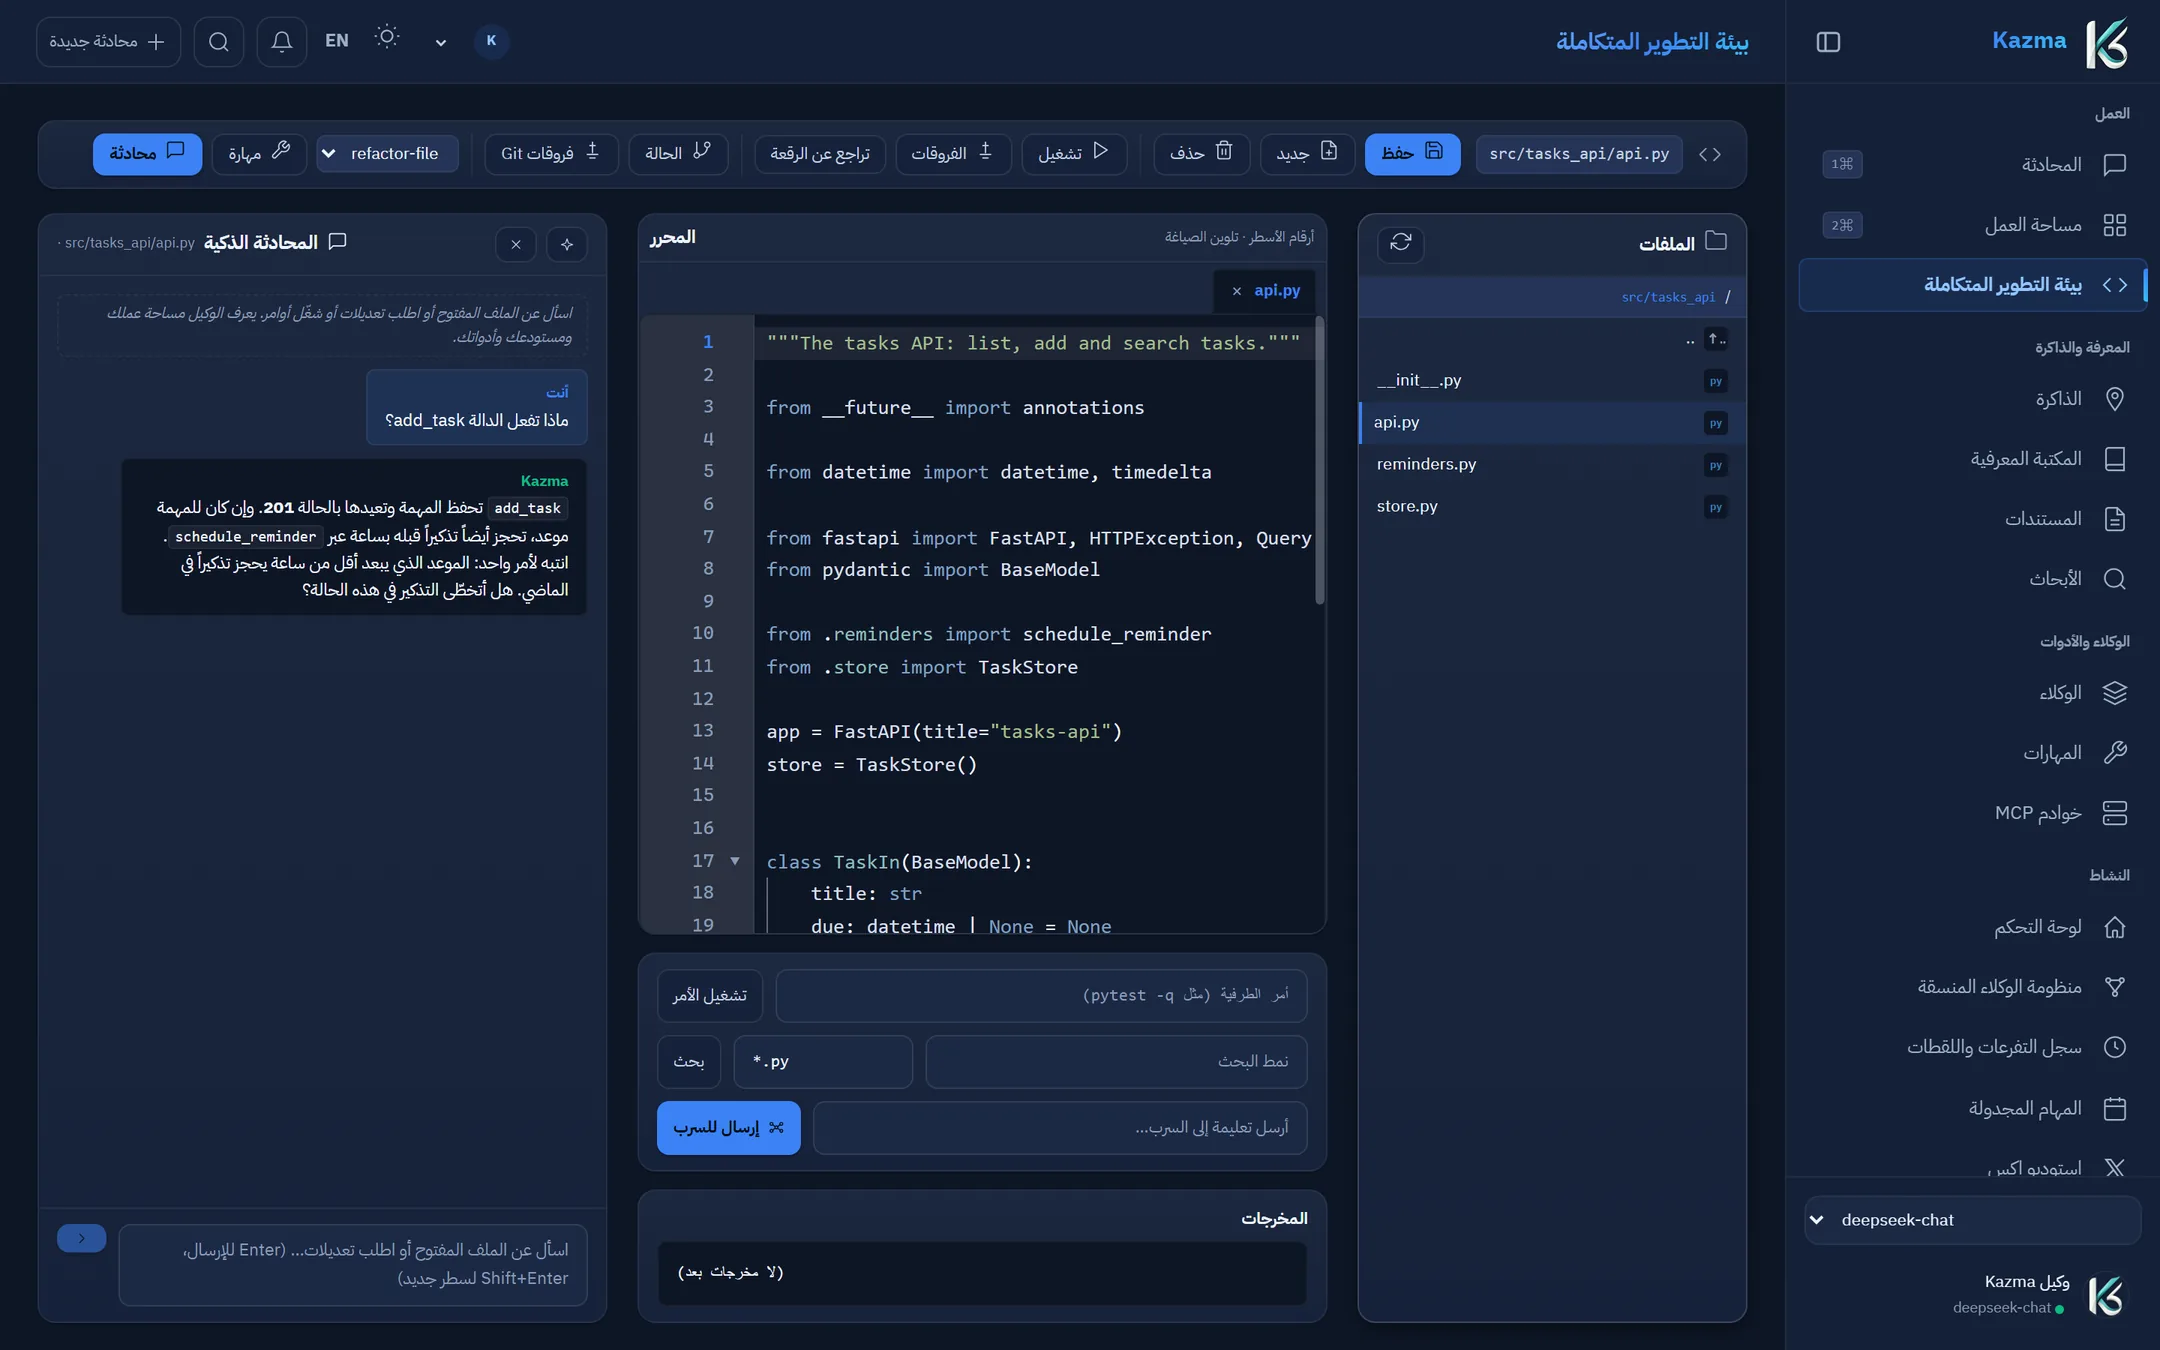Send the chat message arrow button
The image size is (2160, 1350).
81,1238
